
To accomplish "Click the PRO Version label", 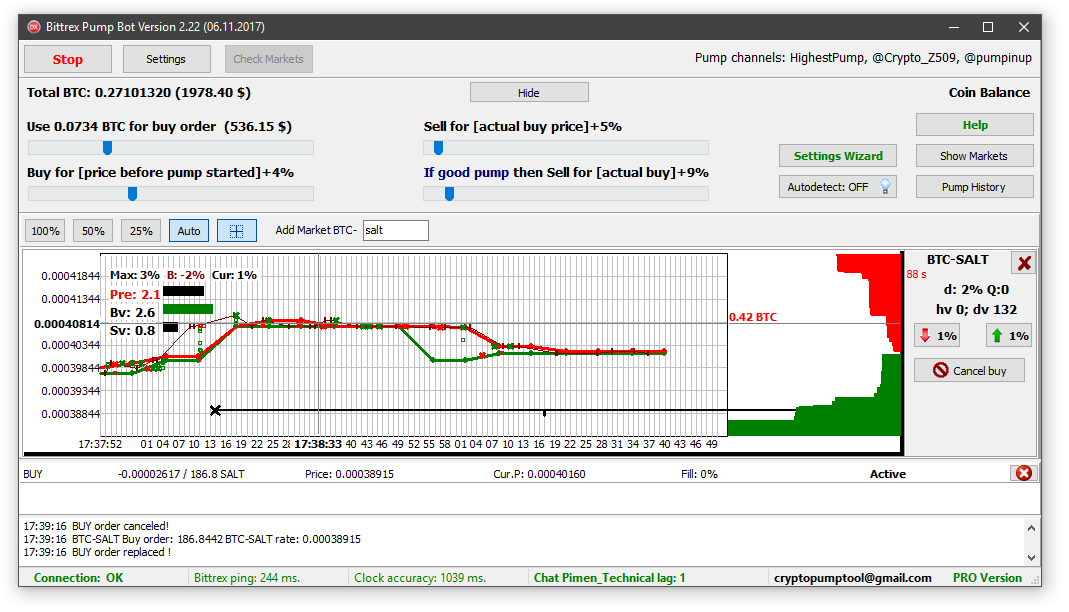I will [987, 578].
